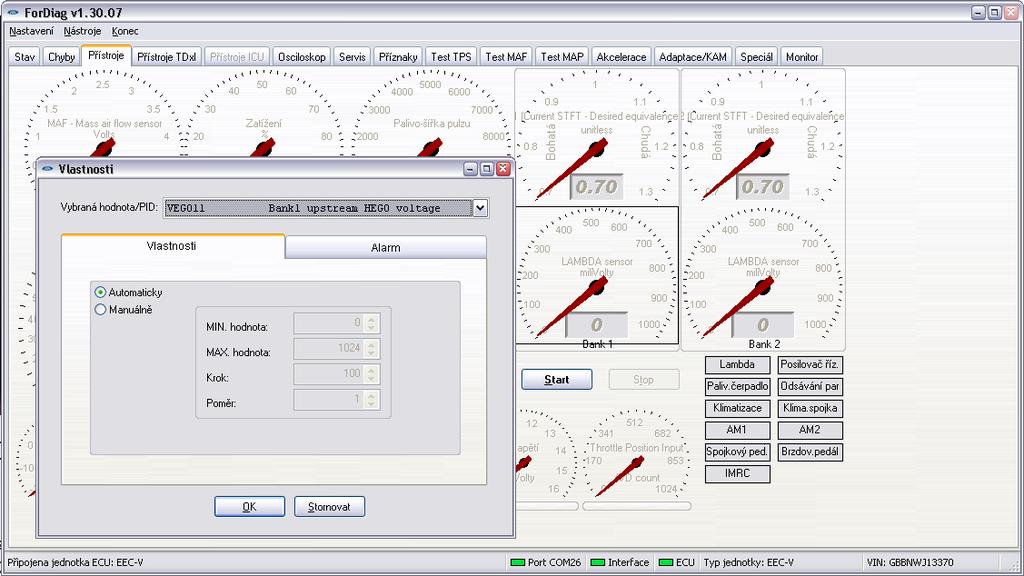Viewport: 1024px width, 576px height.
Task: Select the Vlastnosti tab in dialog
Action: 172,246
